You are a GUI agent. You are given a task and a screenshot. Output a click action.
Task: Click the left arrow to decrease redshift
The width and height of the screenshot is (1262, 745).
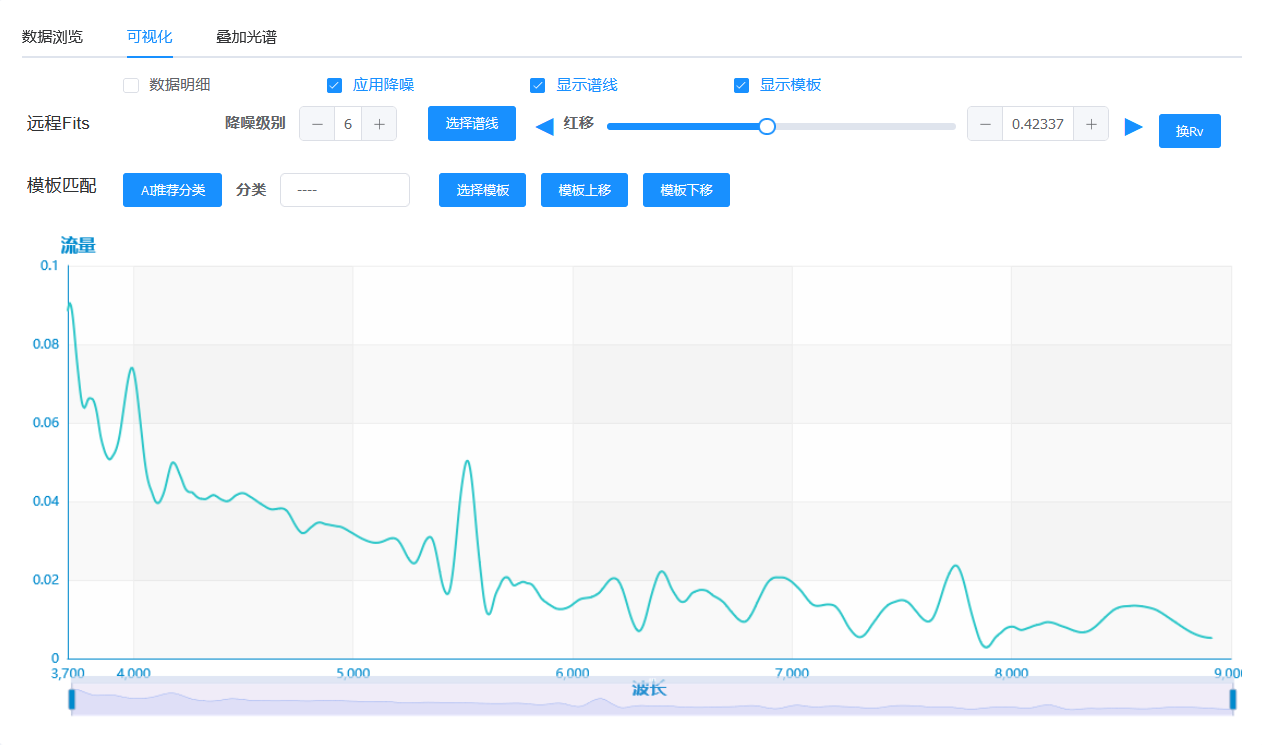click(x=545, y=126)
